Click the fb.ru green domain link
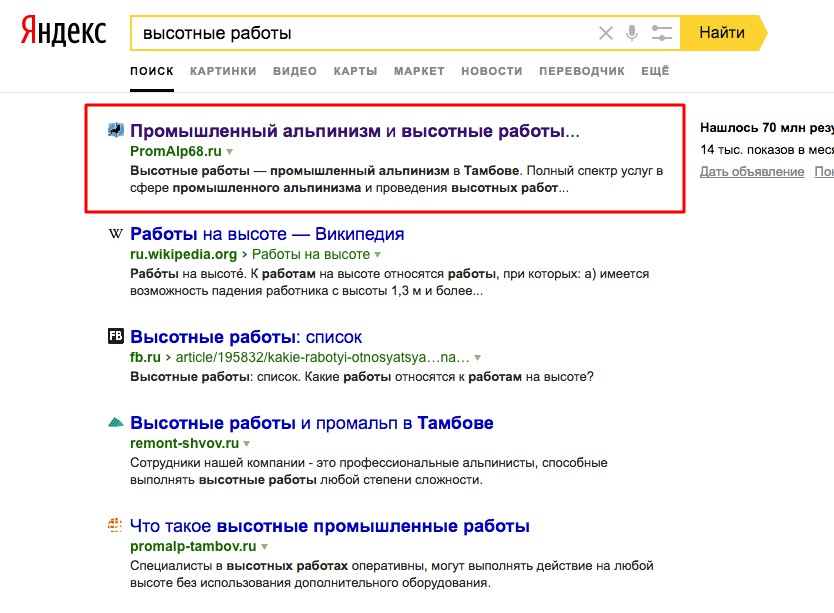 click(145, 357)
